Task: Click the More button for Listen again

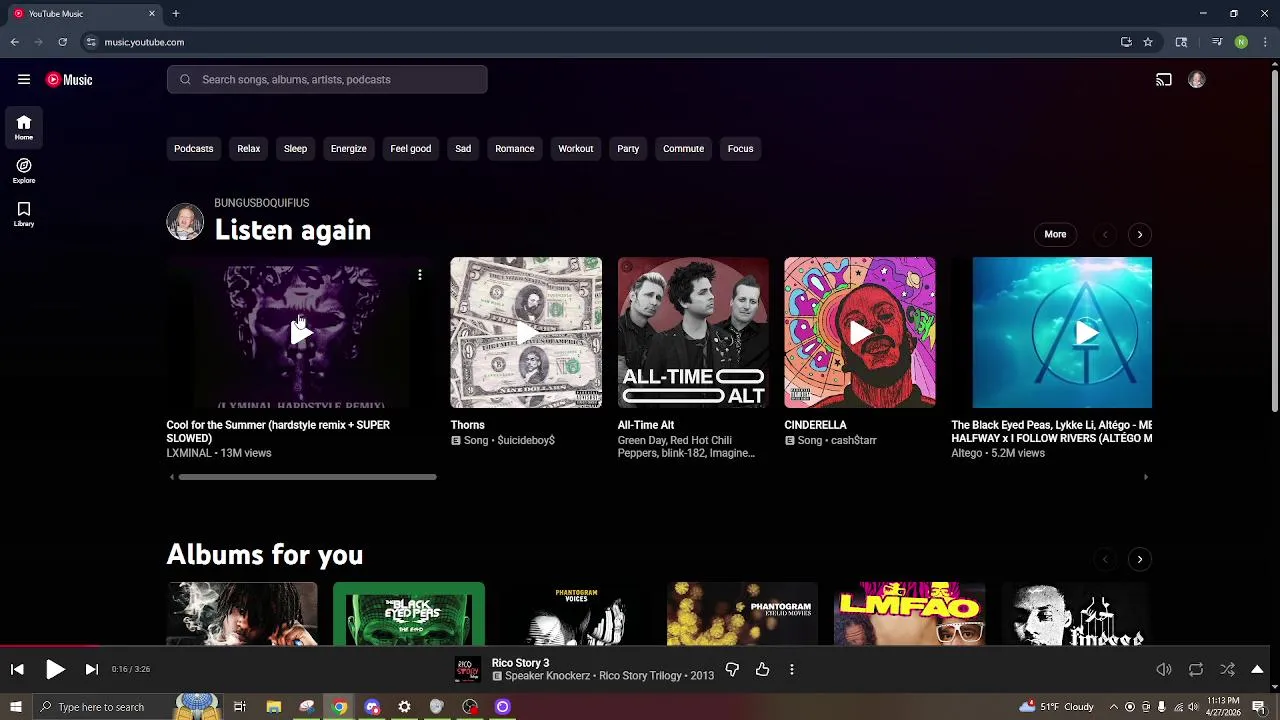Action: coord(1055,234)
